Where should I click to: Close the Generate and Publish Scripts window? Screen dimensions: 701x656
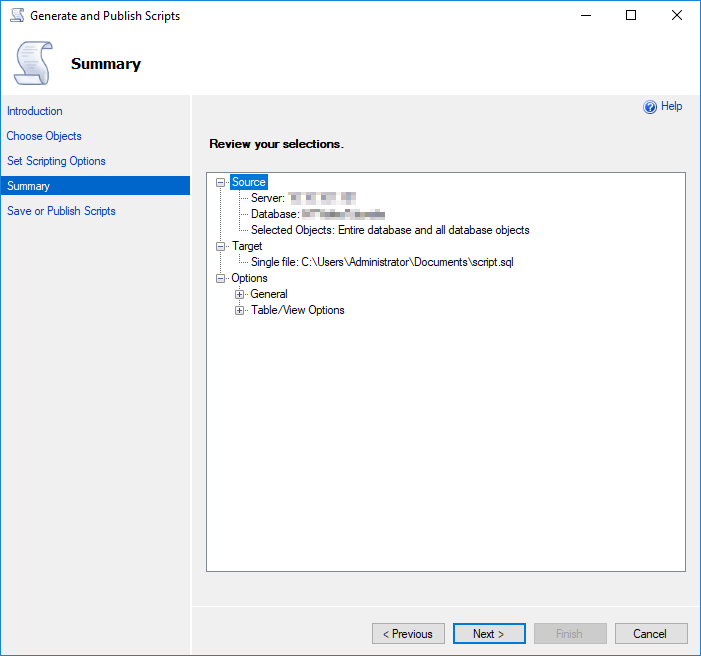(x=676, y=15)
